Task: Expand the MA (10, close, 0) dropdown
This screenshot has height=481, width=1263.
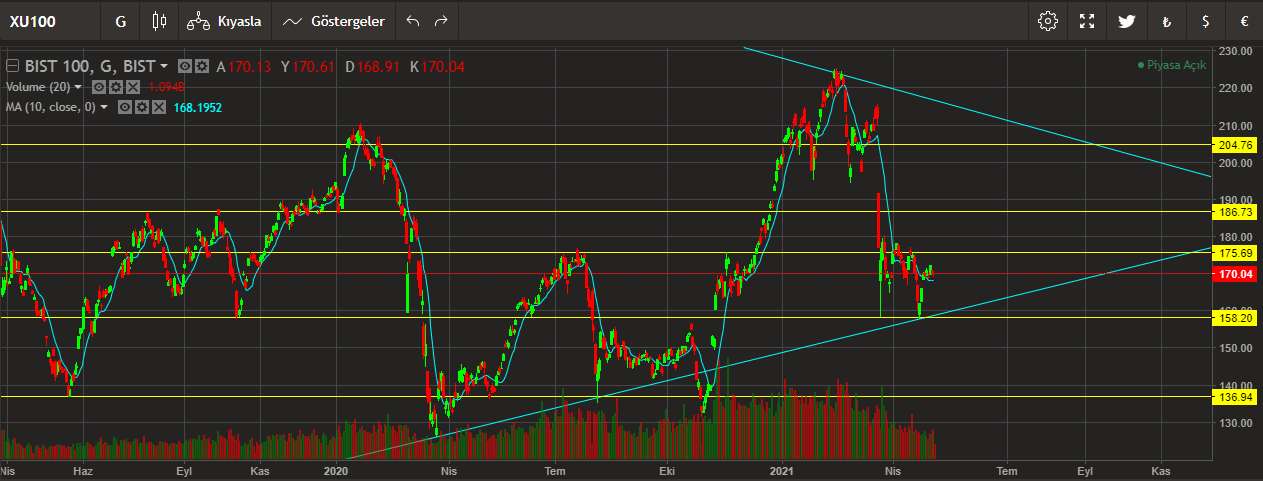Action: (103, 106)
